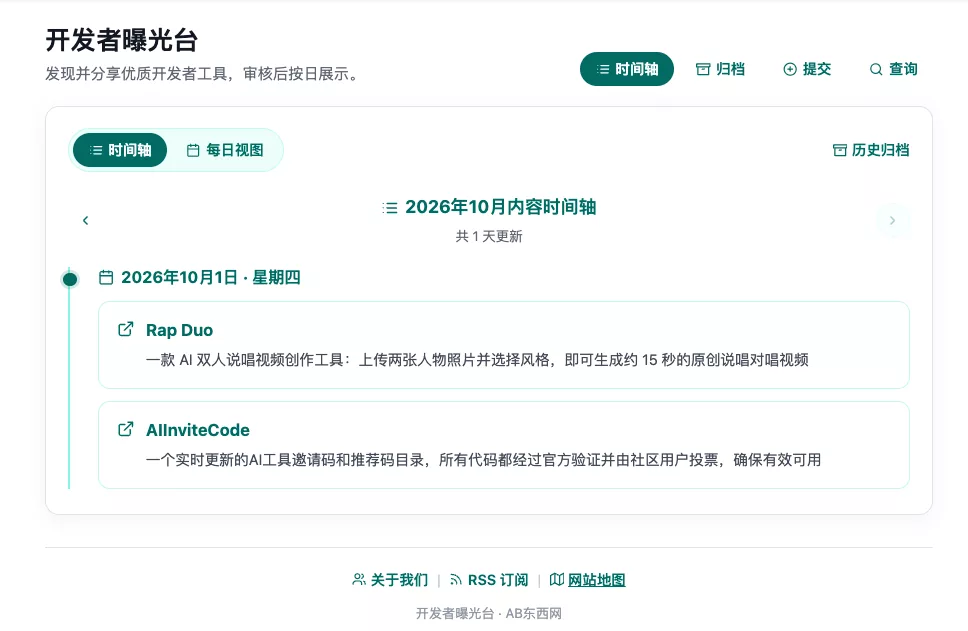Select the 时间轴 view toggle inside the card
The image size is (968, 631).
tap(120, 150)
